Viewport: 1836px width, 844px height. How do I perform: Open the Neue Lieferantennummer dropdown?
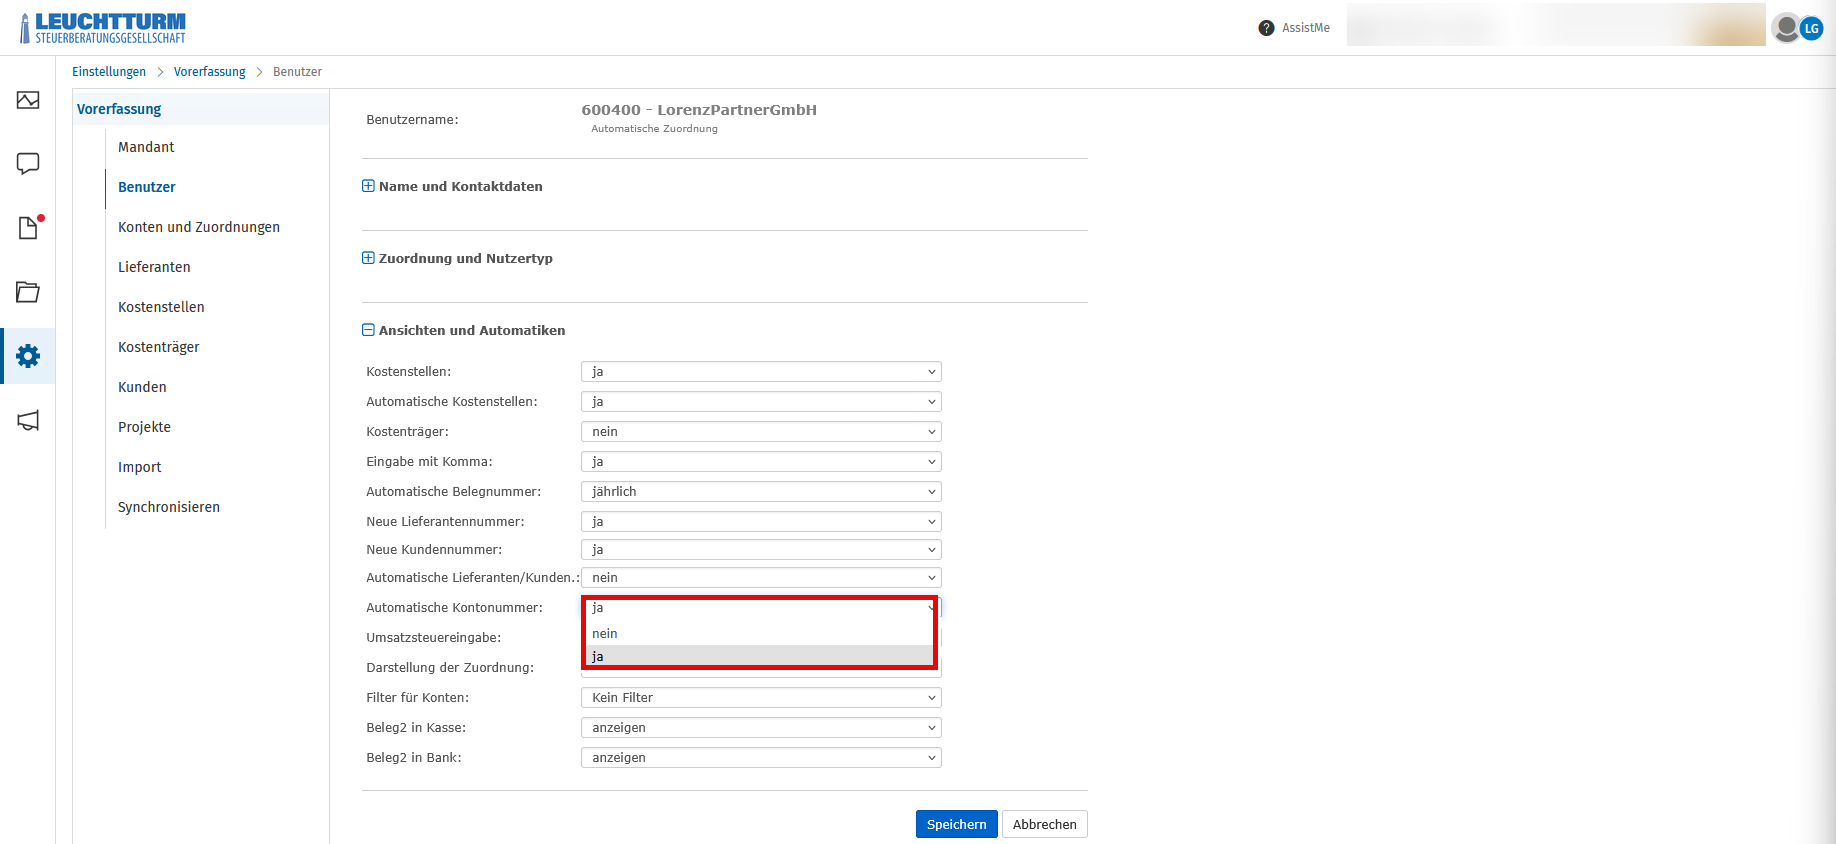pos(761,522)
